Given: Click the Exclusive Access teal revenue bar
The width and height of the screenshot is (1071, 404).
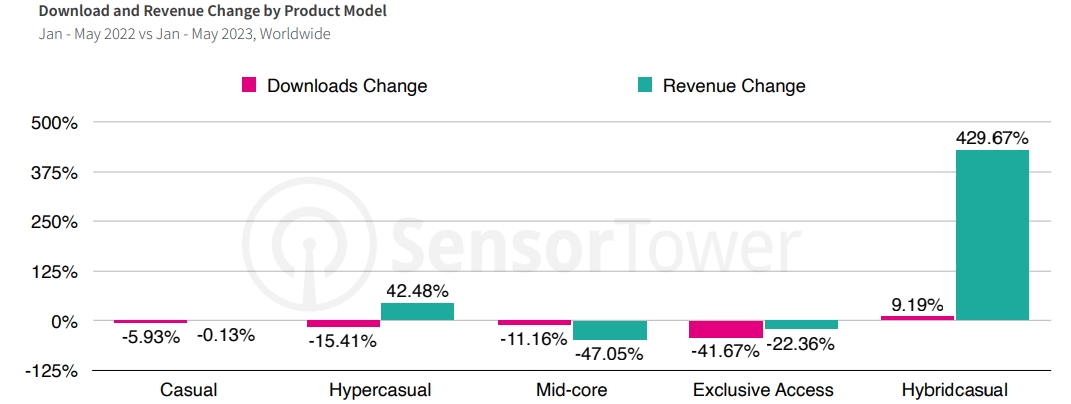Looking at the screenshot, I should 800,325.
